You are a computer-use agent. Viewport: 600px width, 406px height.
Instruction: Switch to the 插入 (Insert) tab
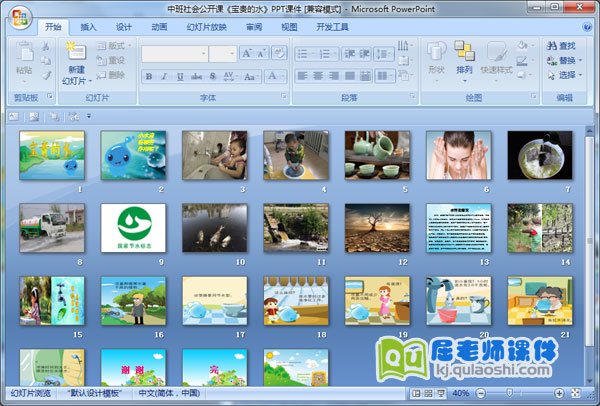pos(88,27)
